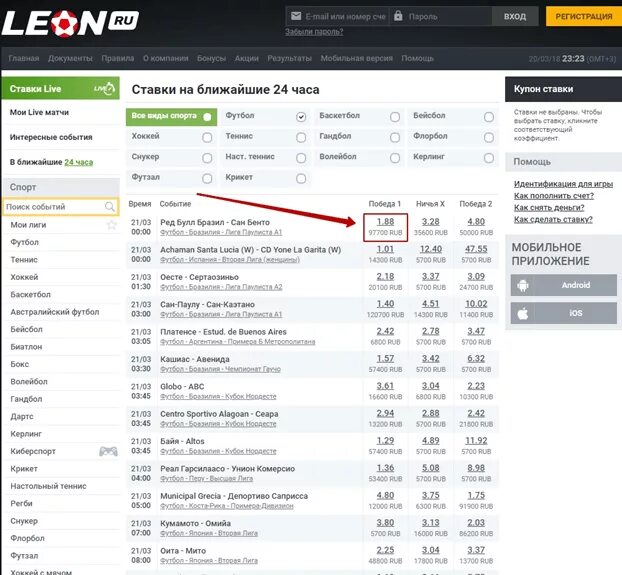Open the Правила menu item
This screenshot has width=622, height=575.
click(x=117, y=58)
